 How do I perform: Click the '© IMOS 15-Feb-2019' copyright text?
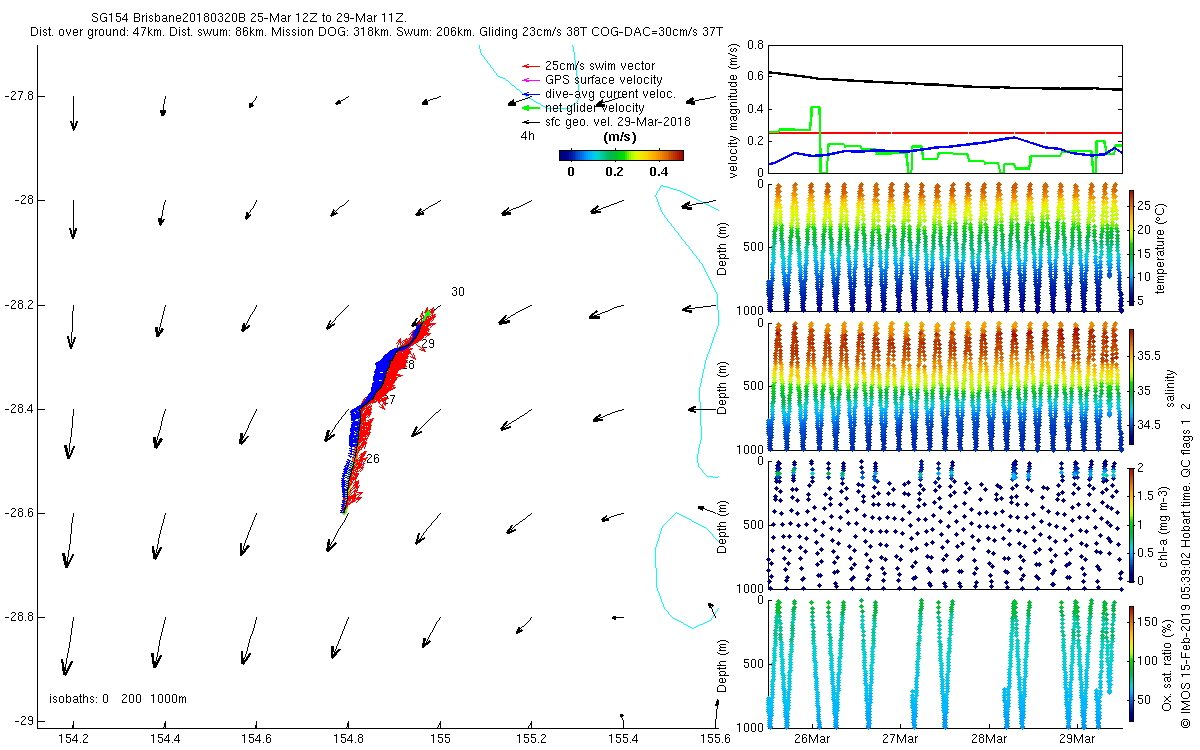pos(1185,669)
